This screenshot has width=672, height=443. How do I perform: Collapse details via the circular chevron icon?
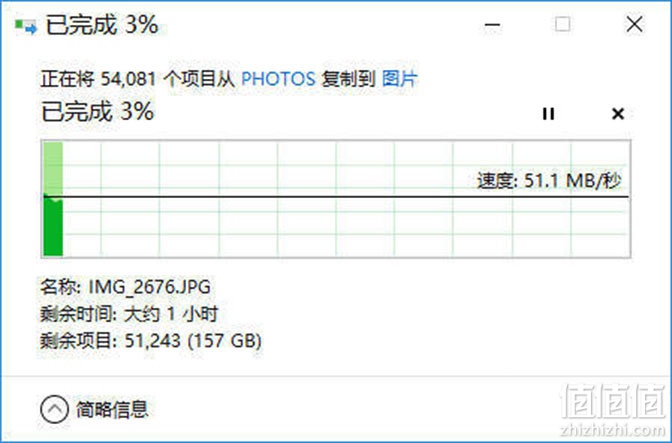pos(54,409)
